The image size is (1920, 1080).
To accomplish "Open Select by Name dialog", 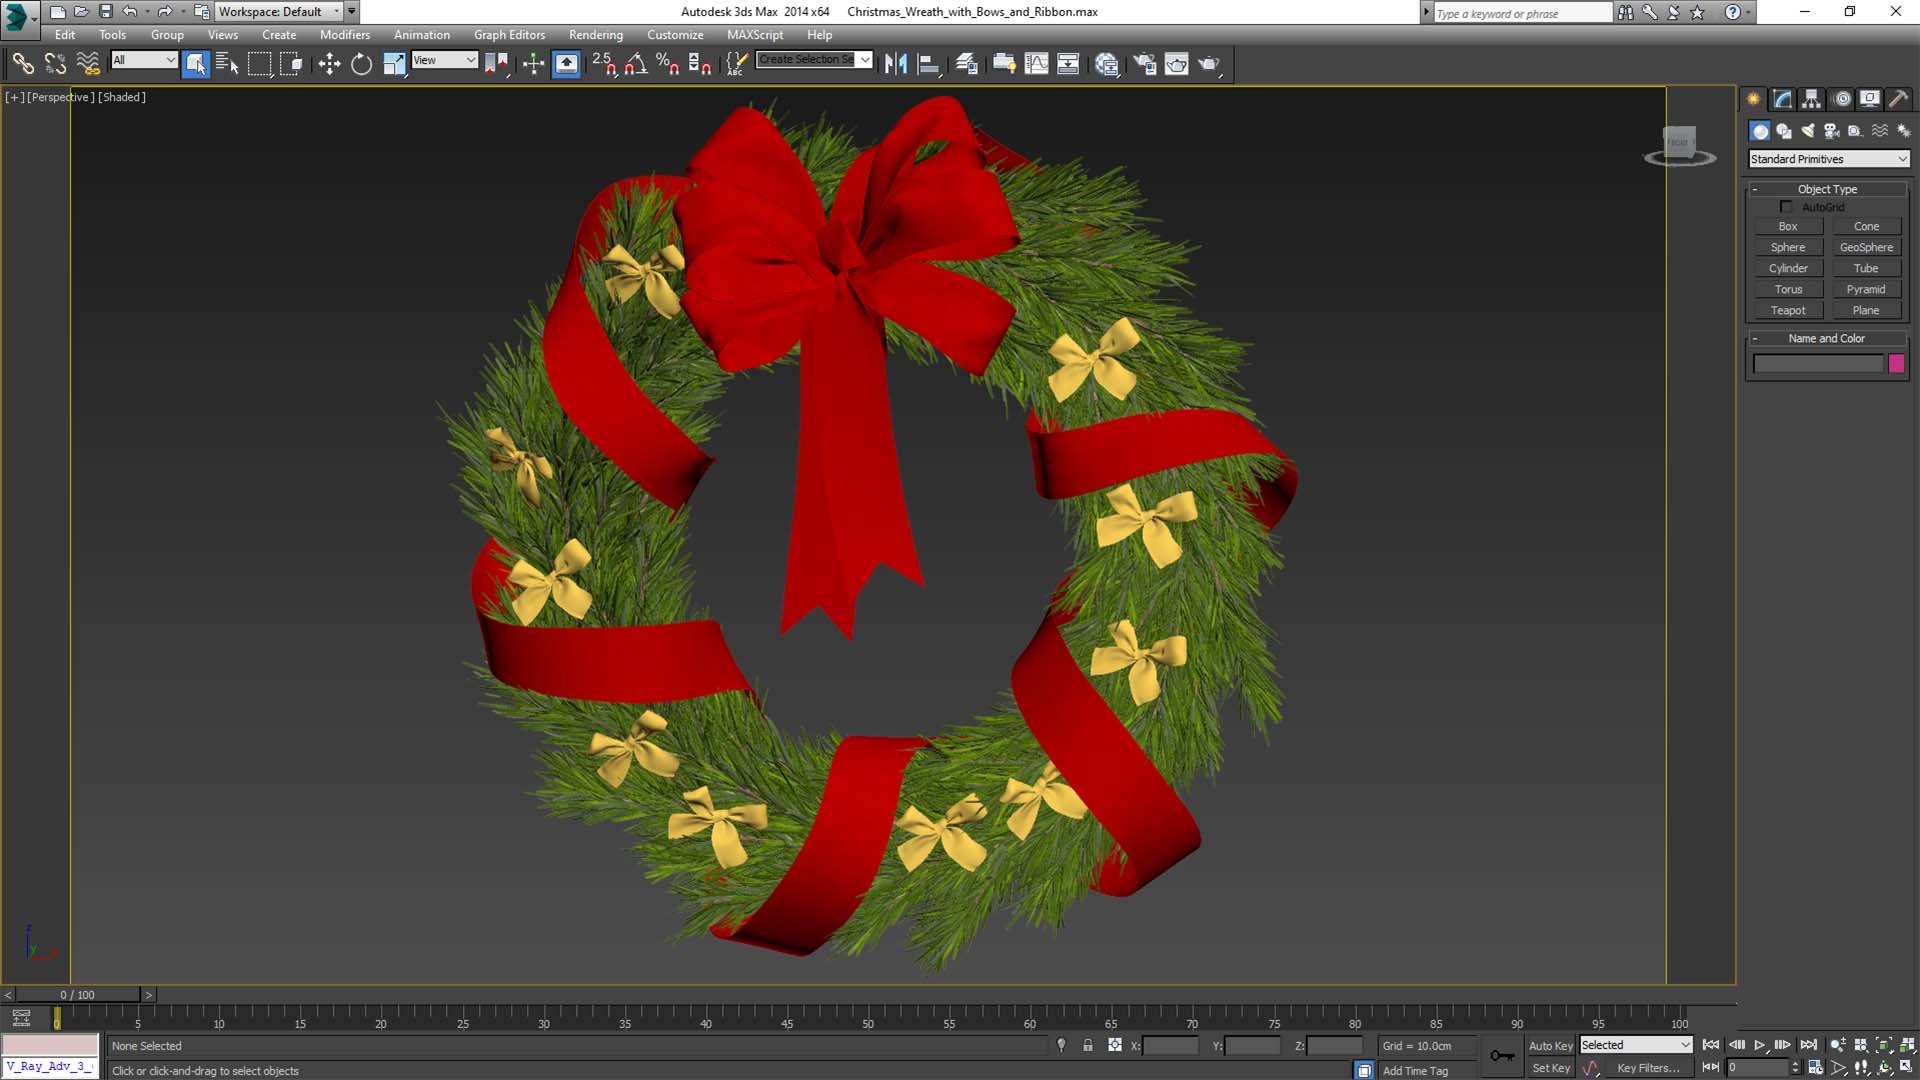I will (x=227, y=64).
